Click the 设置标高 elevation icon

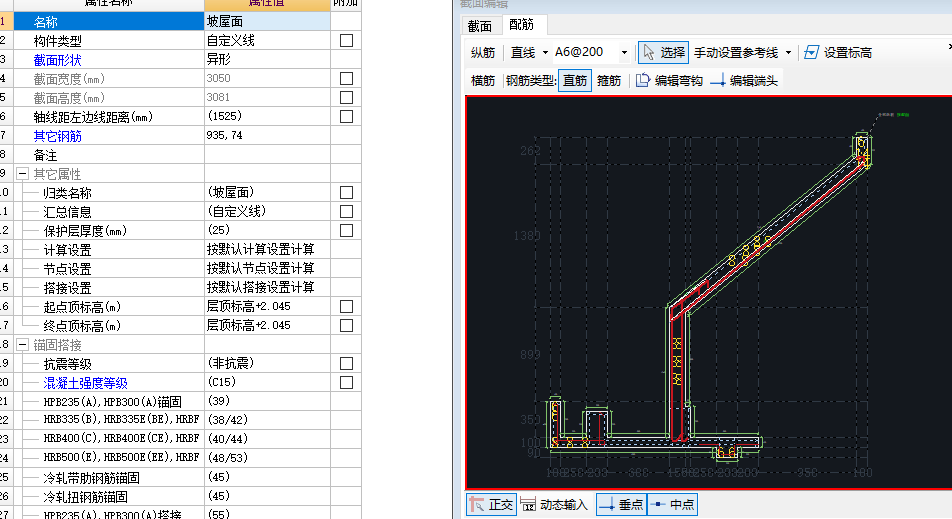point(812,53)
